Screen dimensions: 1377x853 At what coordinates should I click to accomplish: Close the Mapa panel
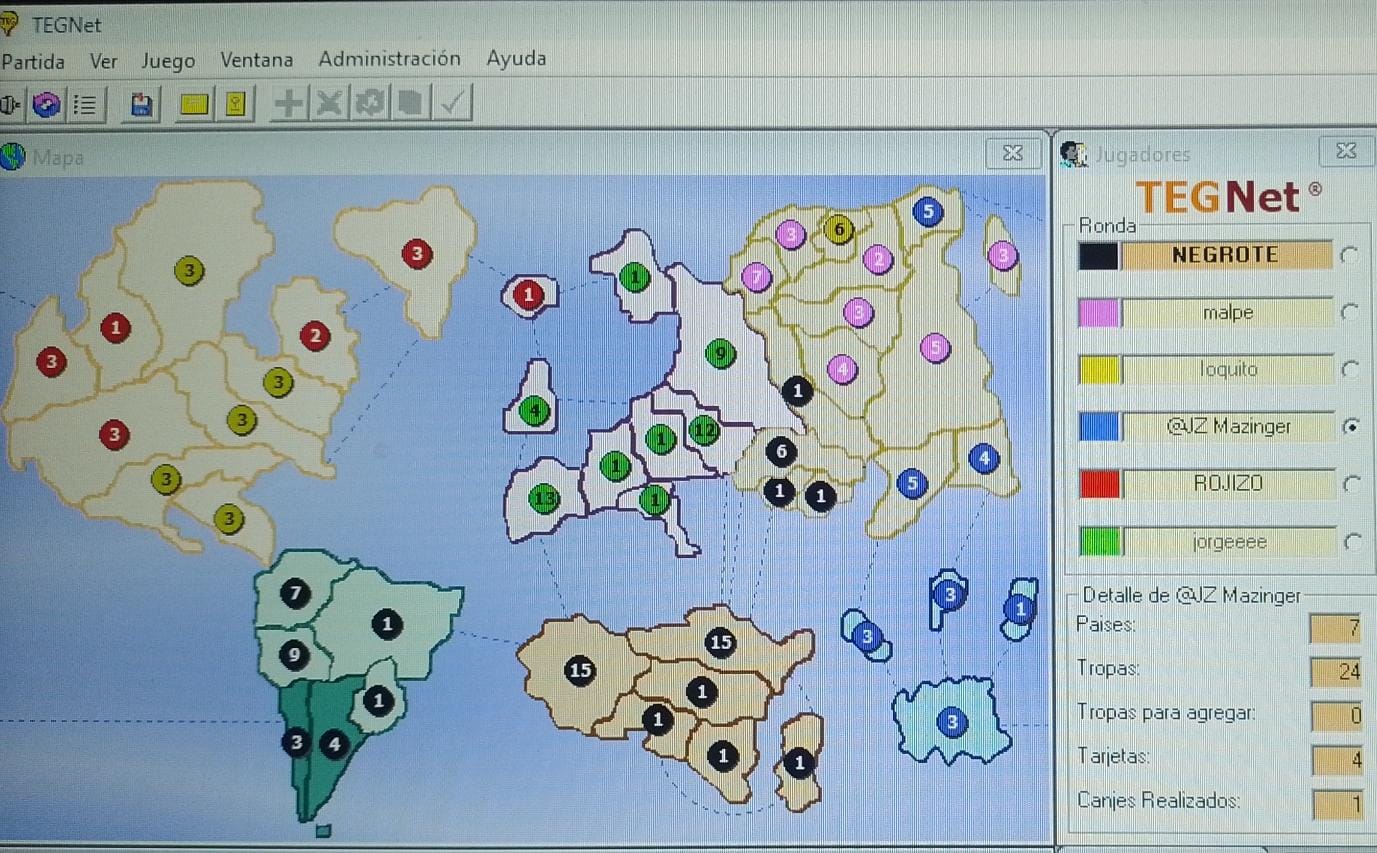1012,152
